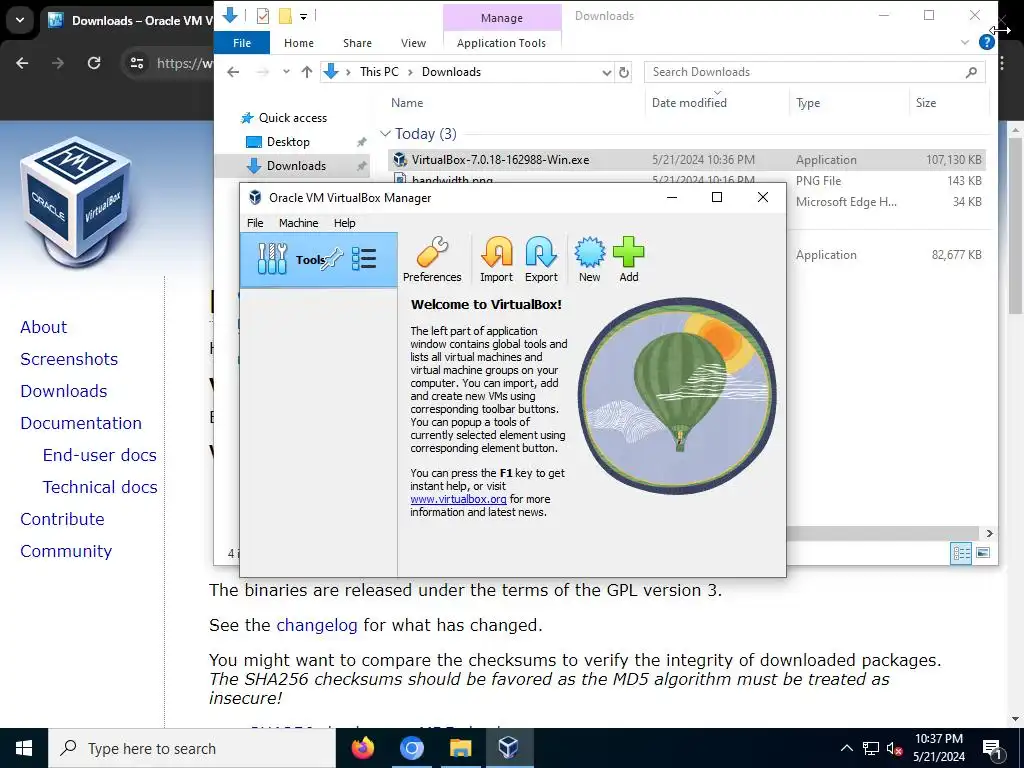Click This PC in the address breadcrumb
This screenshot has height=768, width=1024.
tap(379, 72)
